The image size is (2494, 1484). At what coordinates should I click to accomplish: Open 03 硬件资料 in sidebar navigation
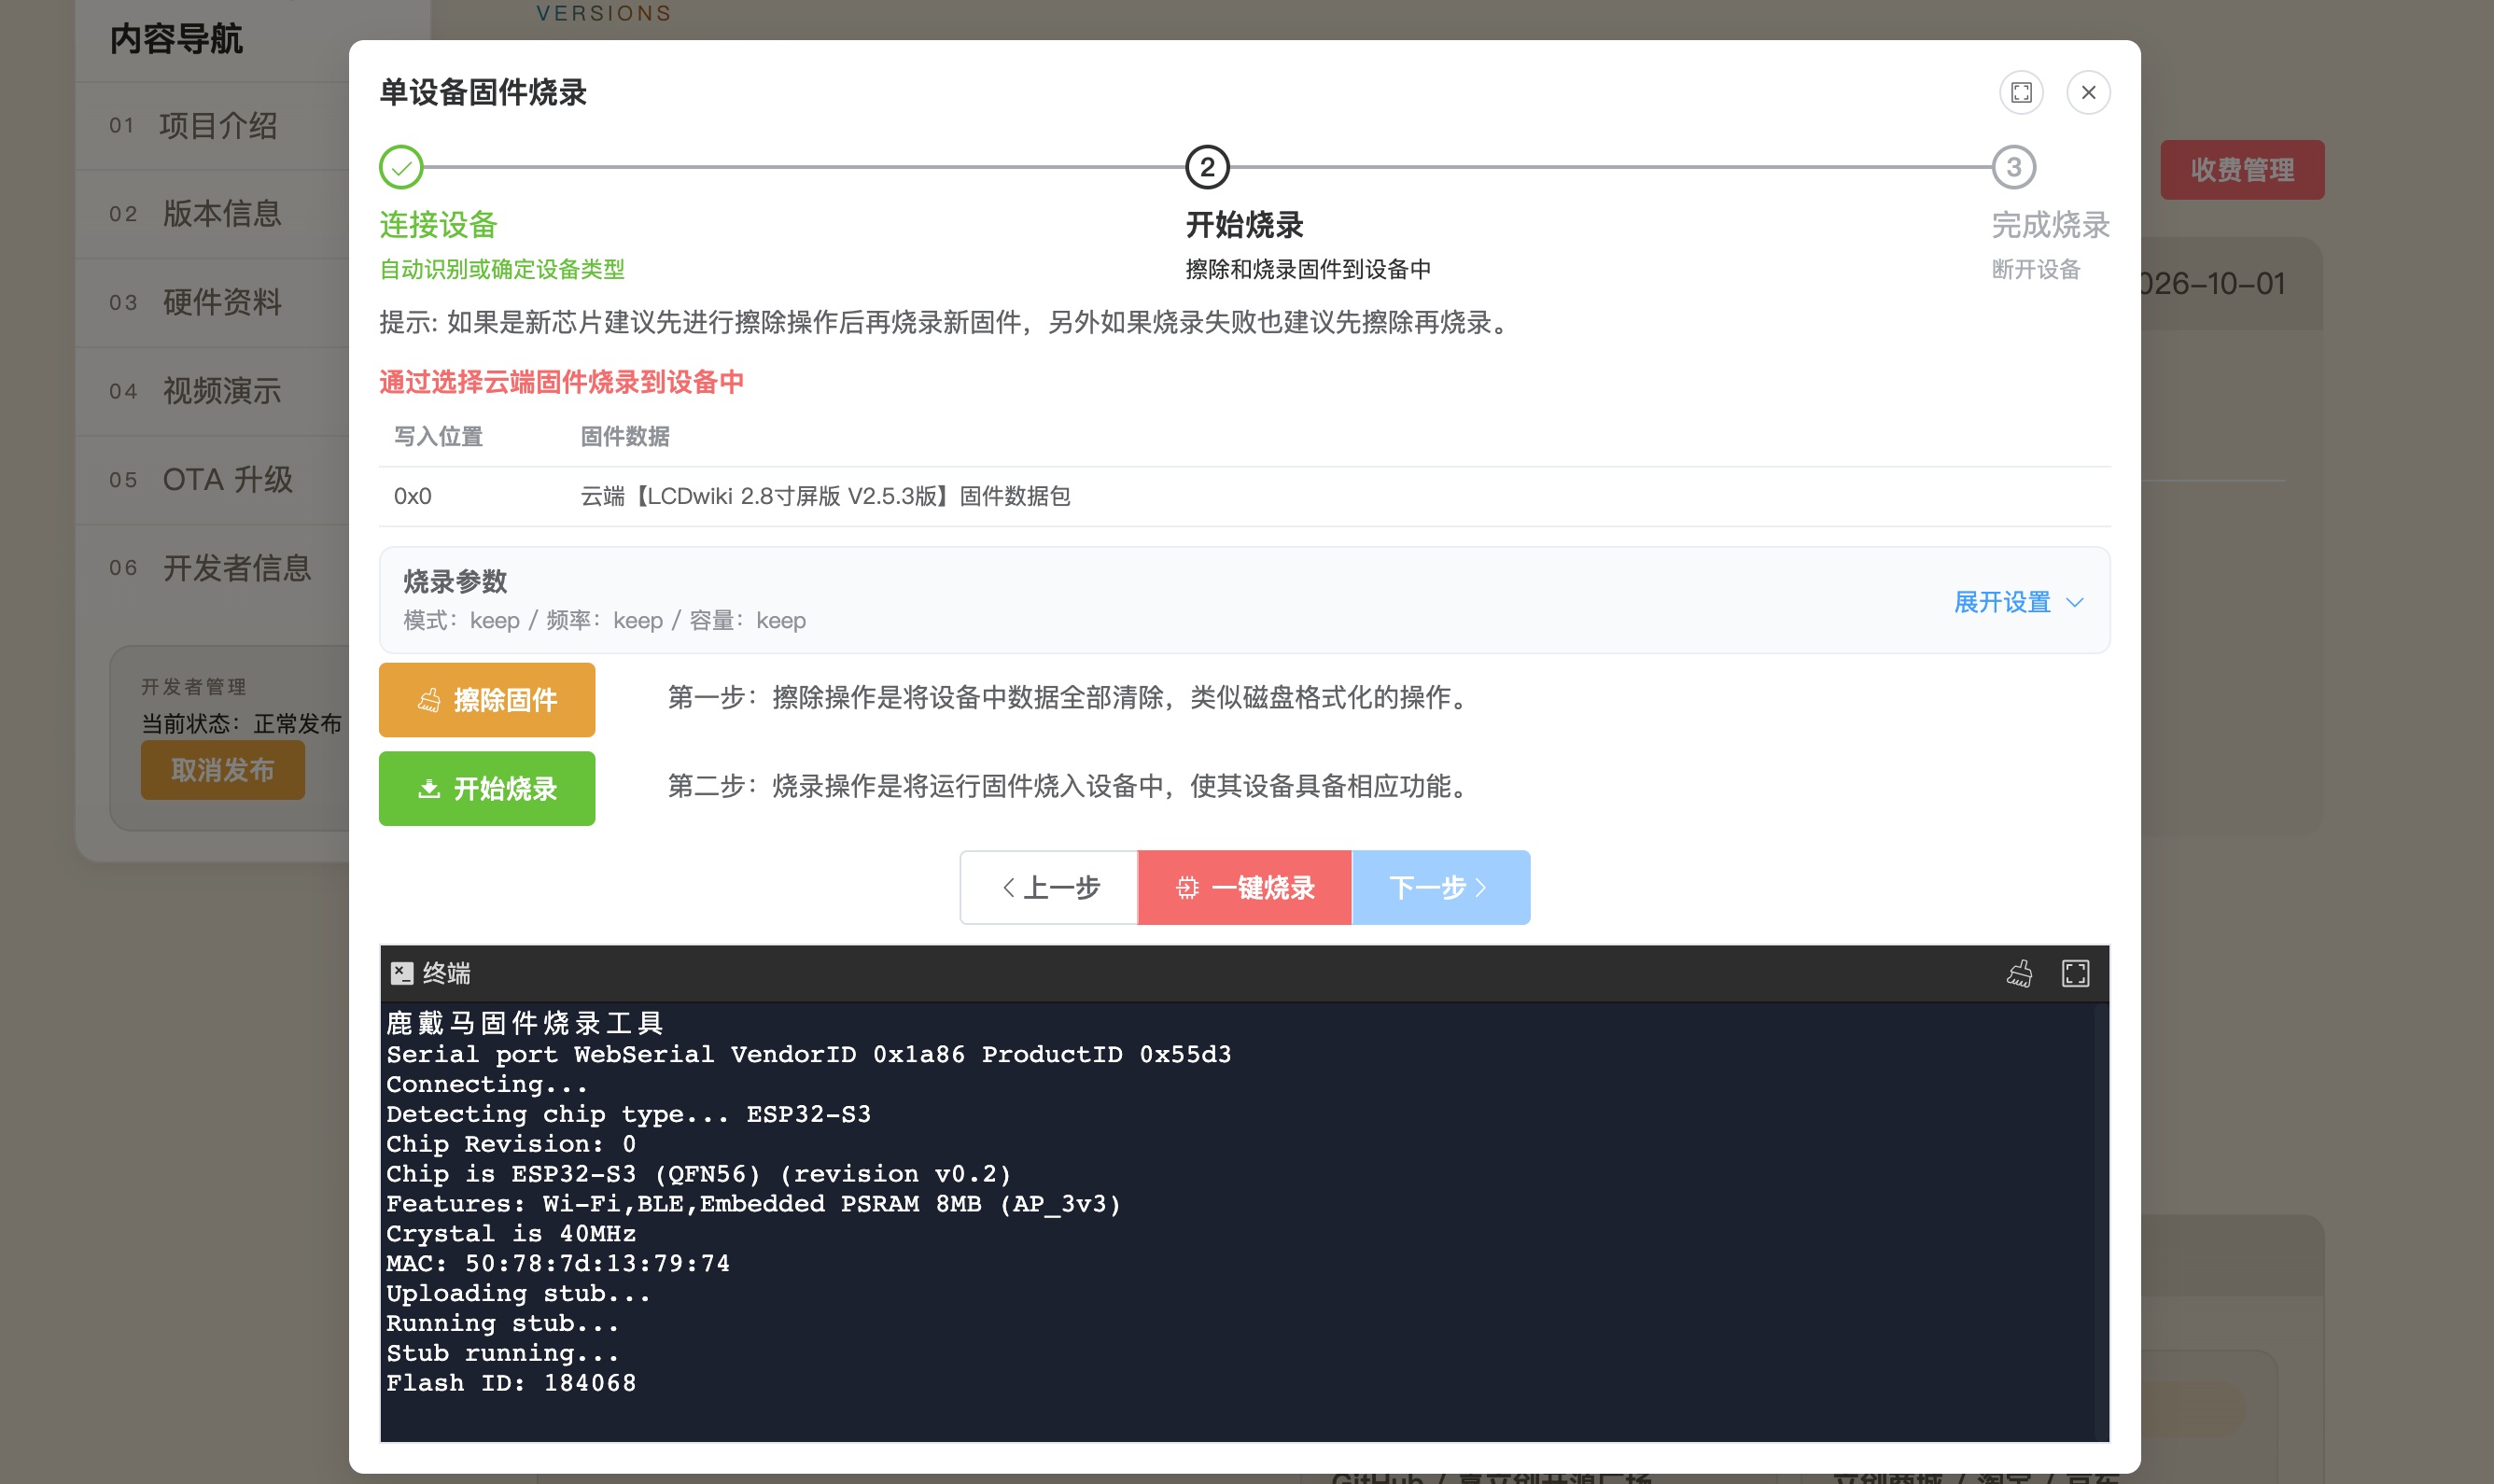[212, 303]
